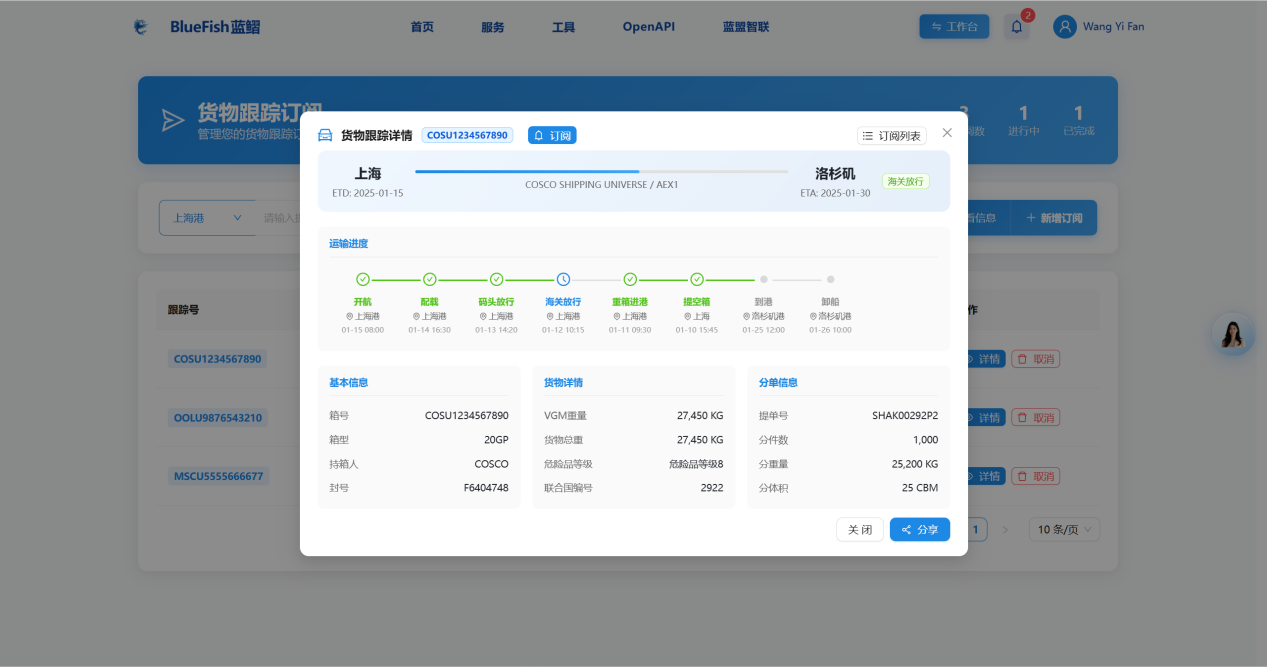Select page 1 in pagination

click(975, 529)
